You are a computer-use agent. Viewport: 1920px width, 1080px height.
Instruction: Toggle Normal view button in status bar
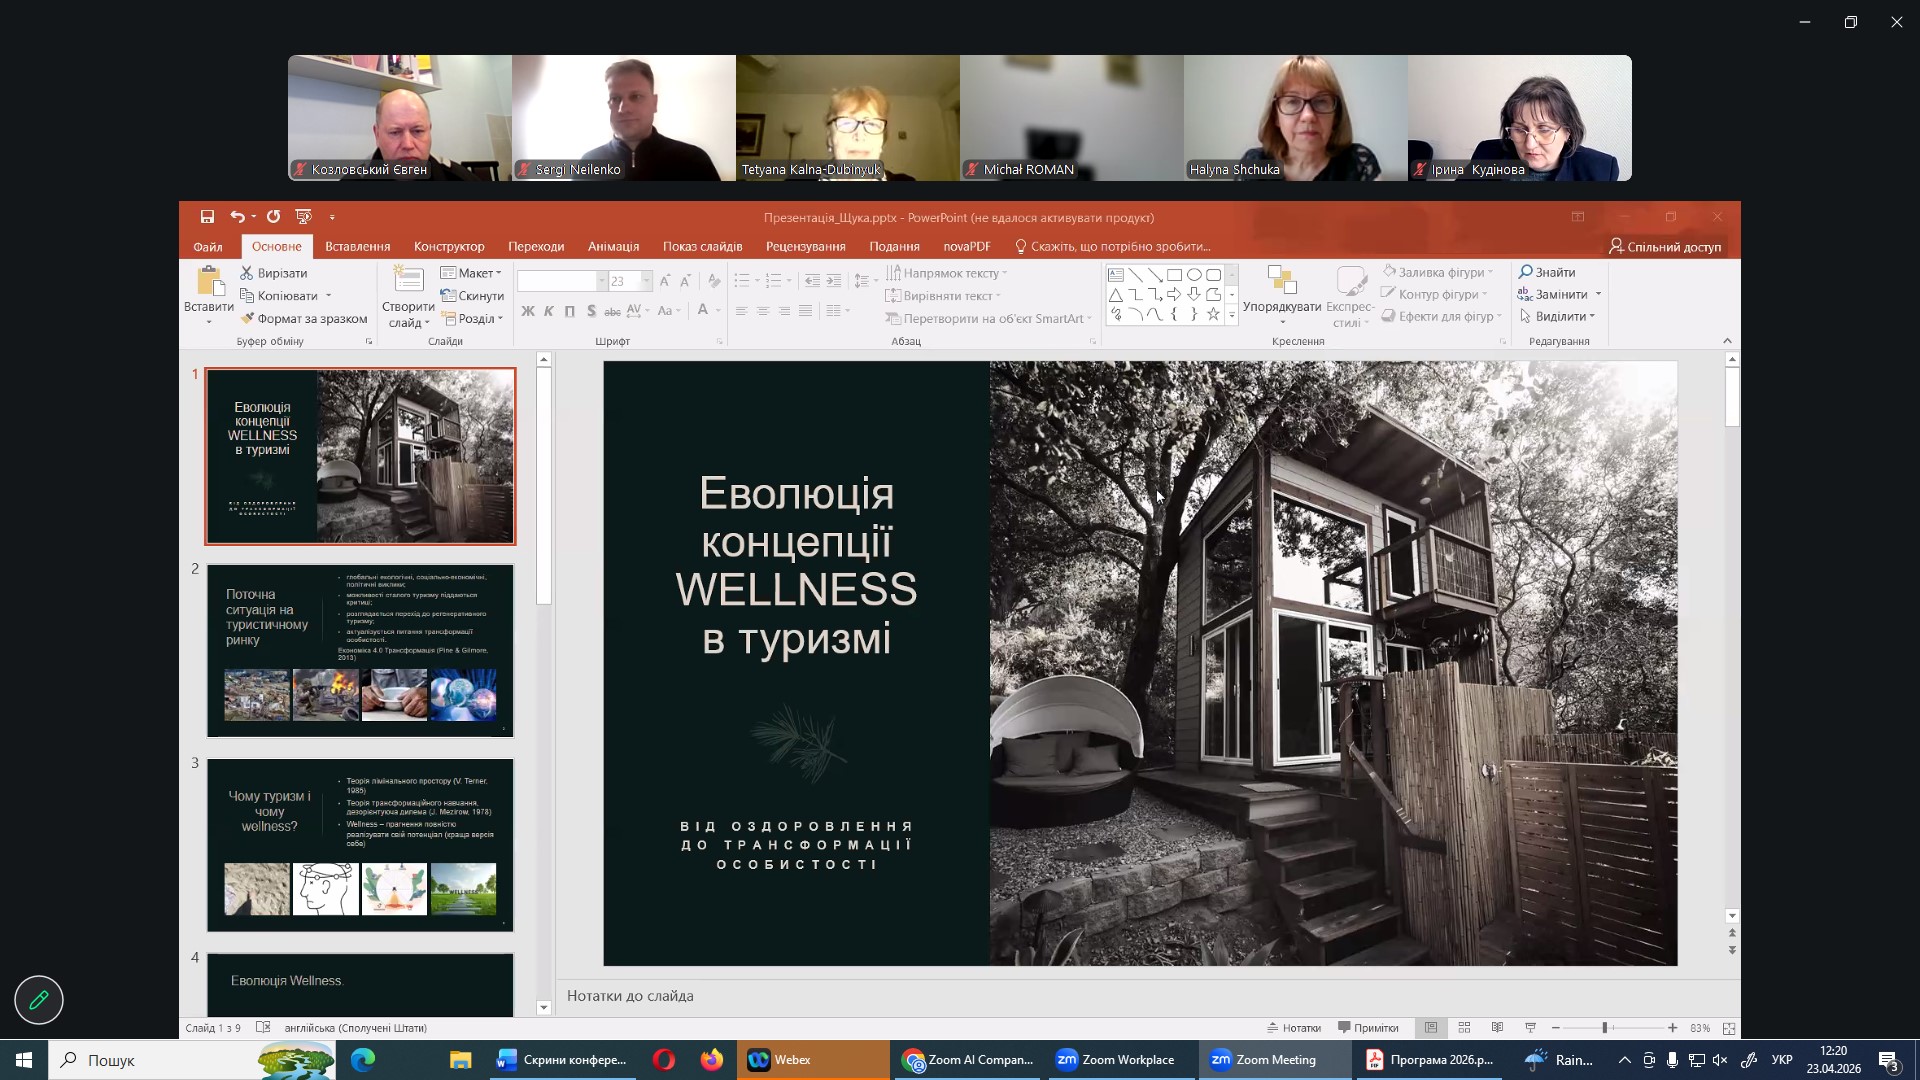[1431, 1028]
